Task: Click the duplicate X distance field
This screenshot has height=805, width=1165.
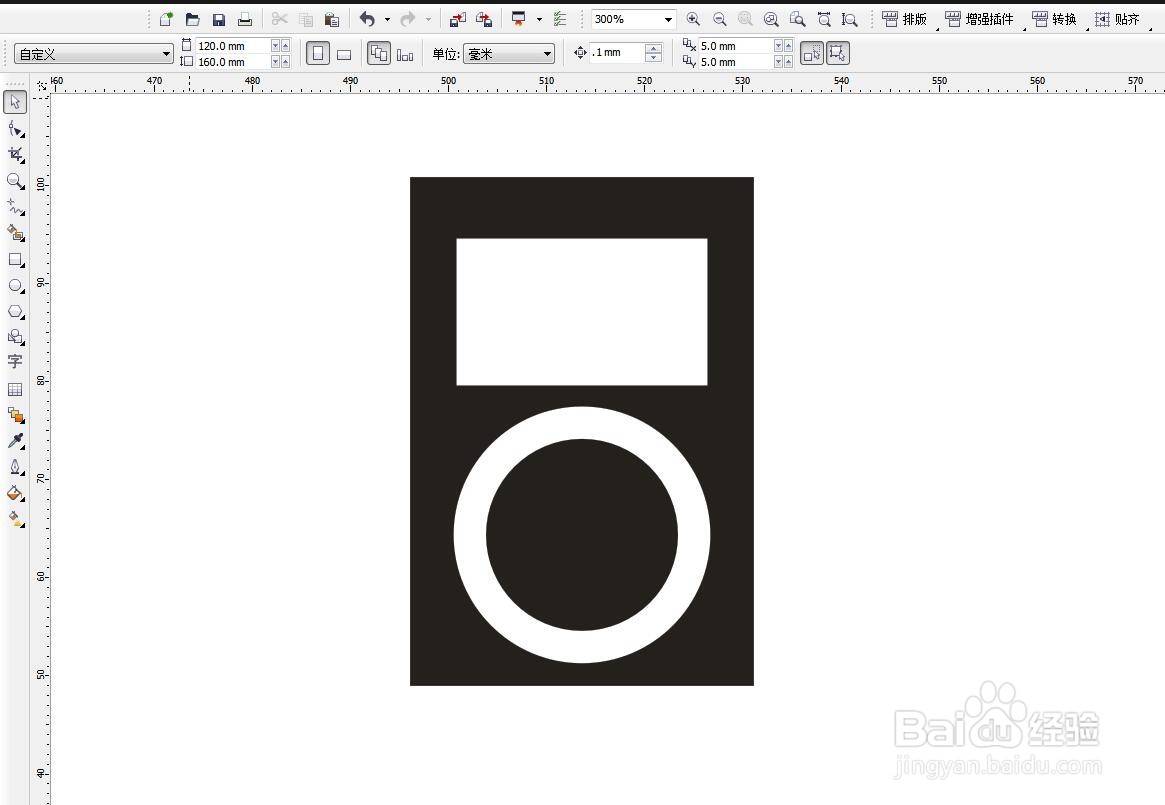Action: pyautogui.click(x=735, y=46)
